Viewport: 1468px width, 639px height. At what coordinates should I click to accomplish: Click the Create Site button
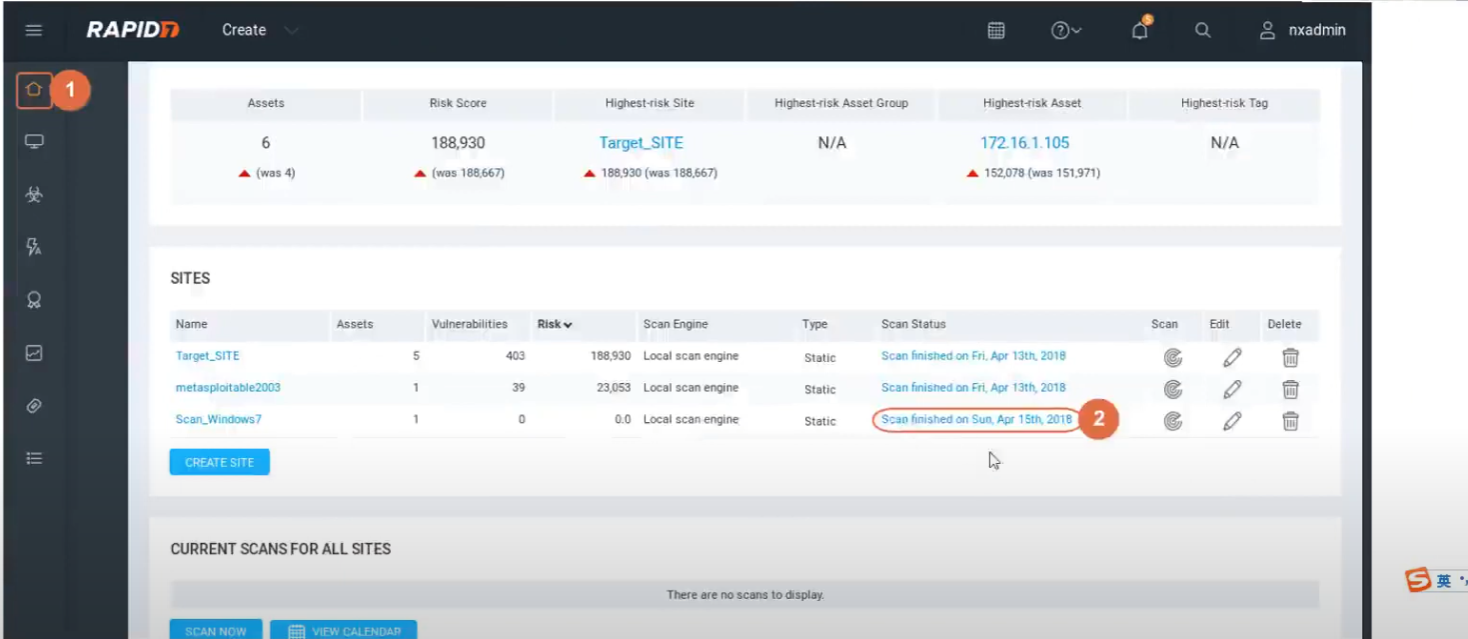[220, 463]
